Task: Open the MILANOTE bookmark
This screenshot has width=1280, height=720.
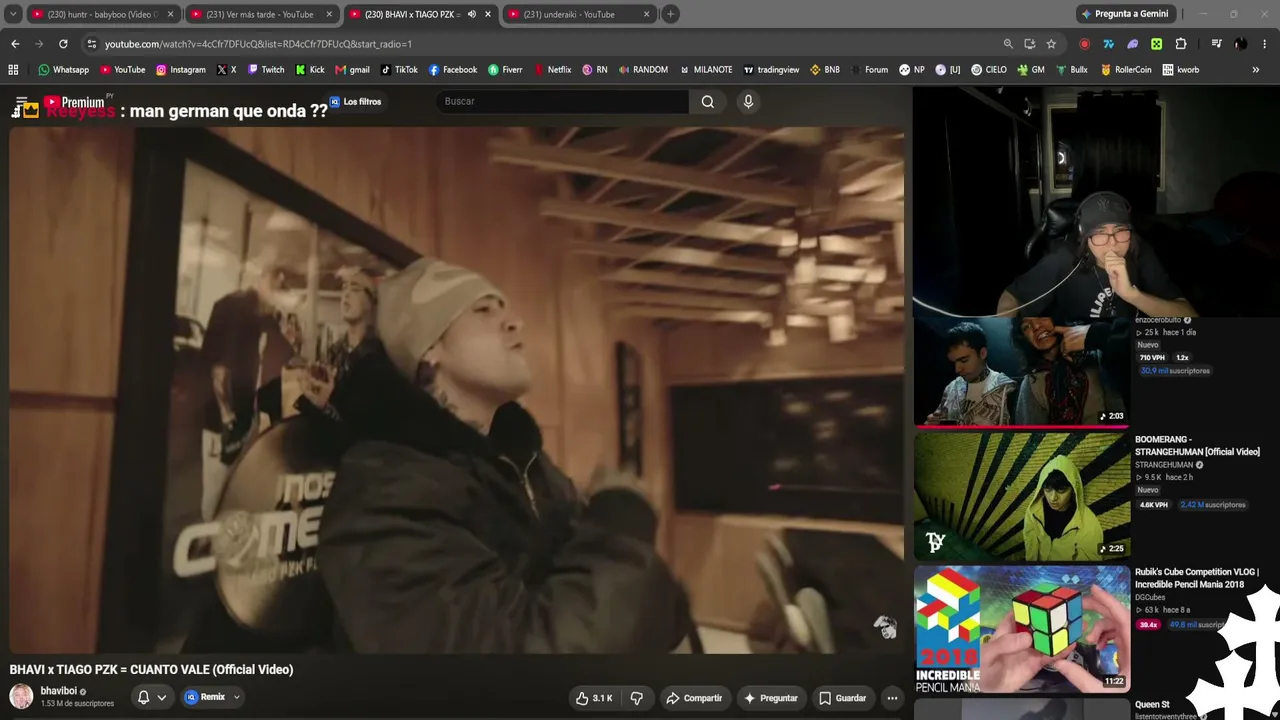Action: coord(706,70)
